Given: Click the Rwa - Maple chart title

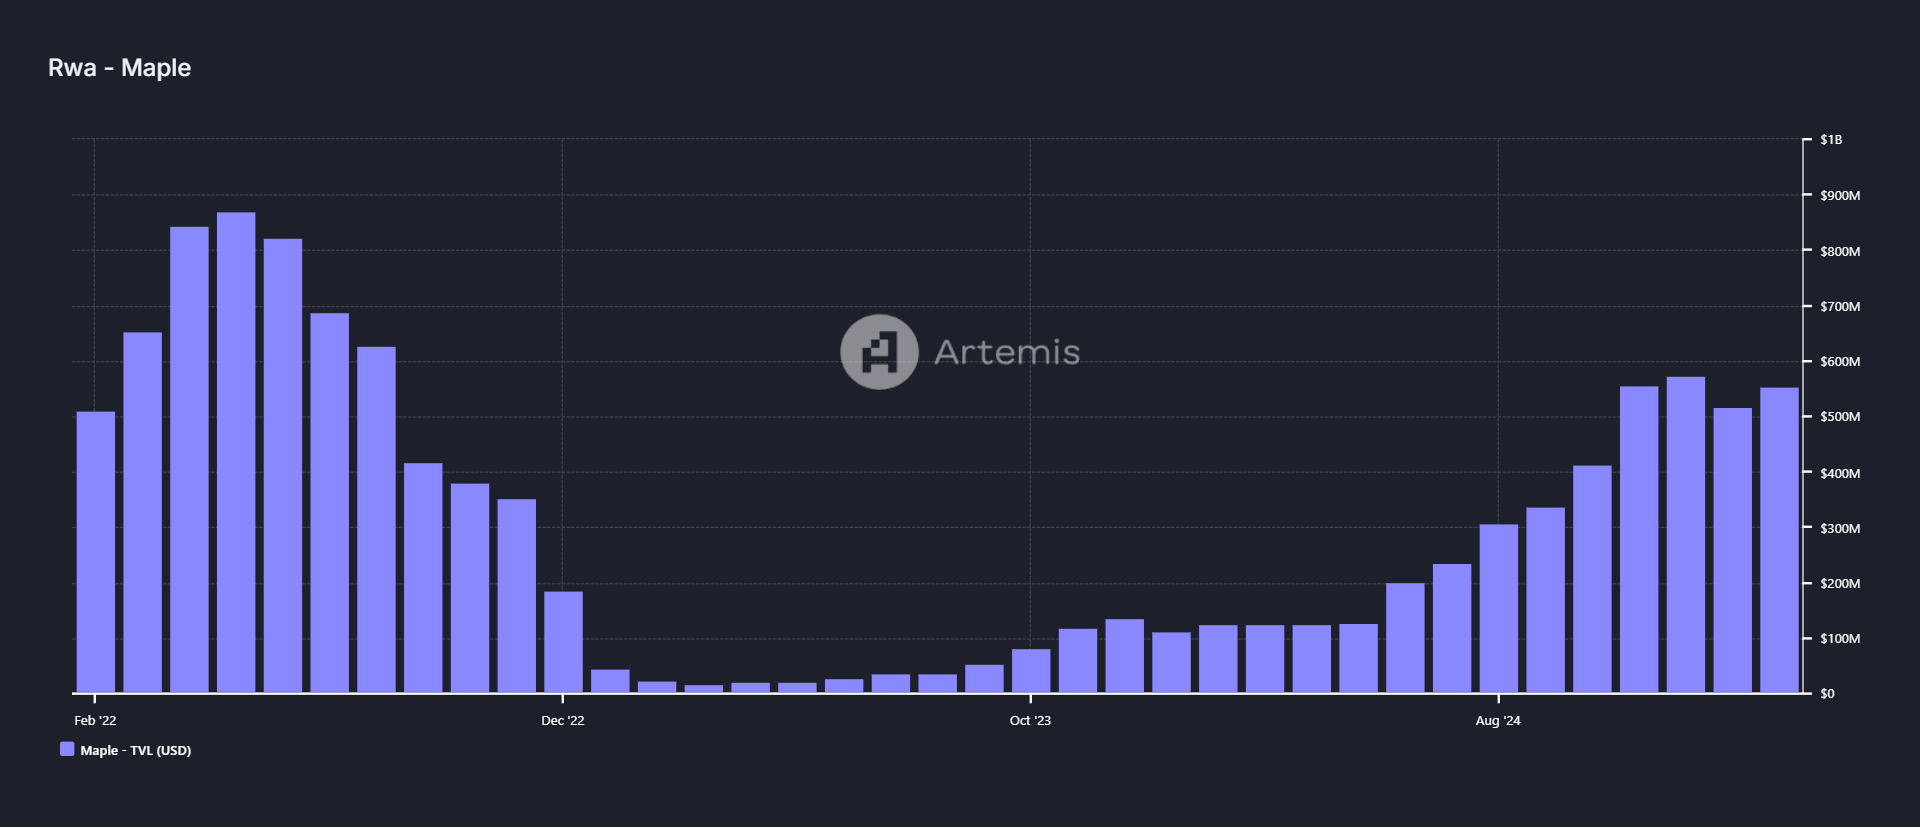Looking at the screenshot, I should click(119, 68).
